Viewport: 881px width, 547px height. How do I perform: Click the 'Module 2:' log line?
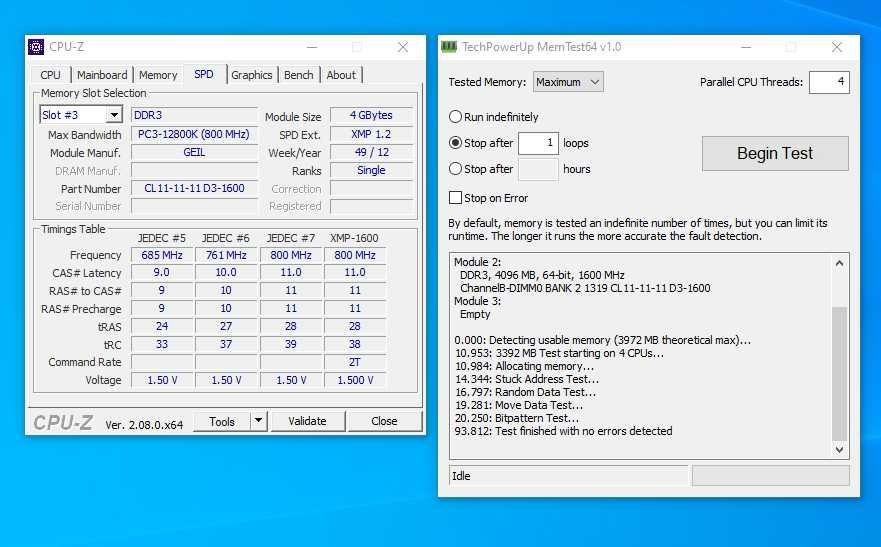[477, 262]
